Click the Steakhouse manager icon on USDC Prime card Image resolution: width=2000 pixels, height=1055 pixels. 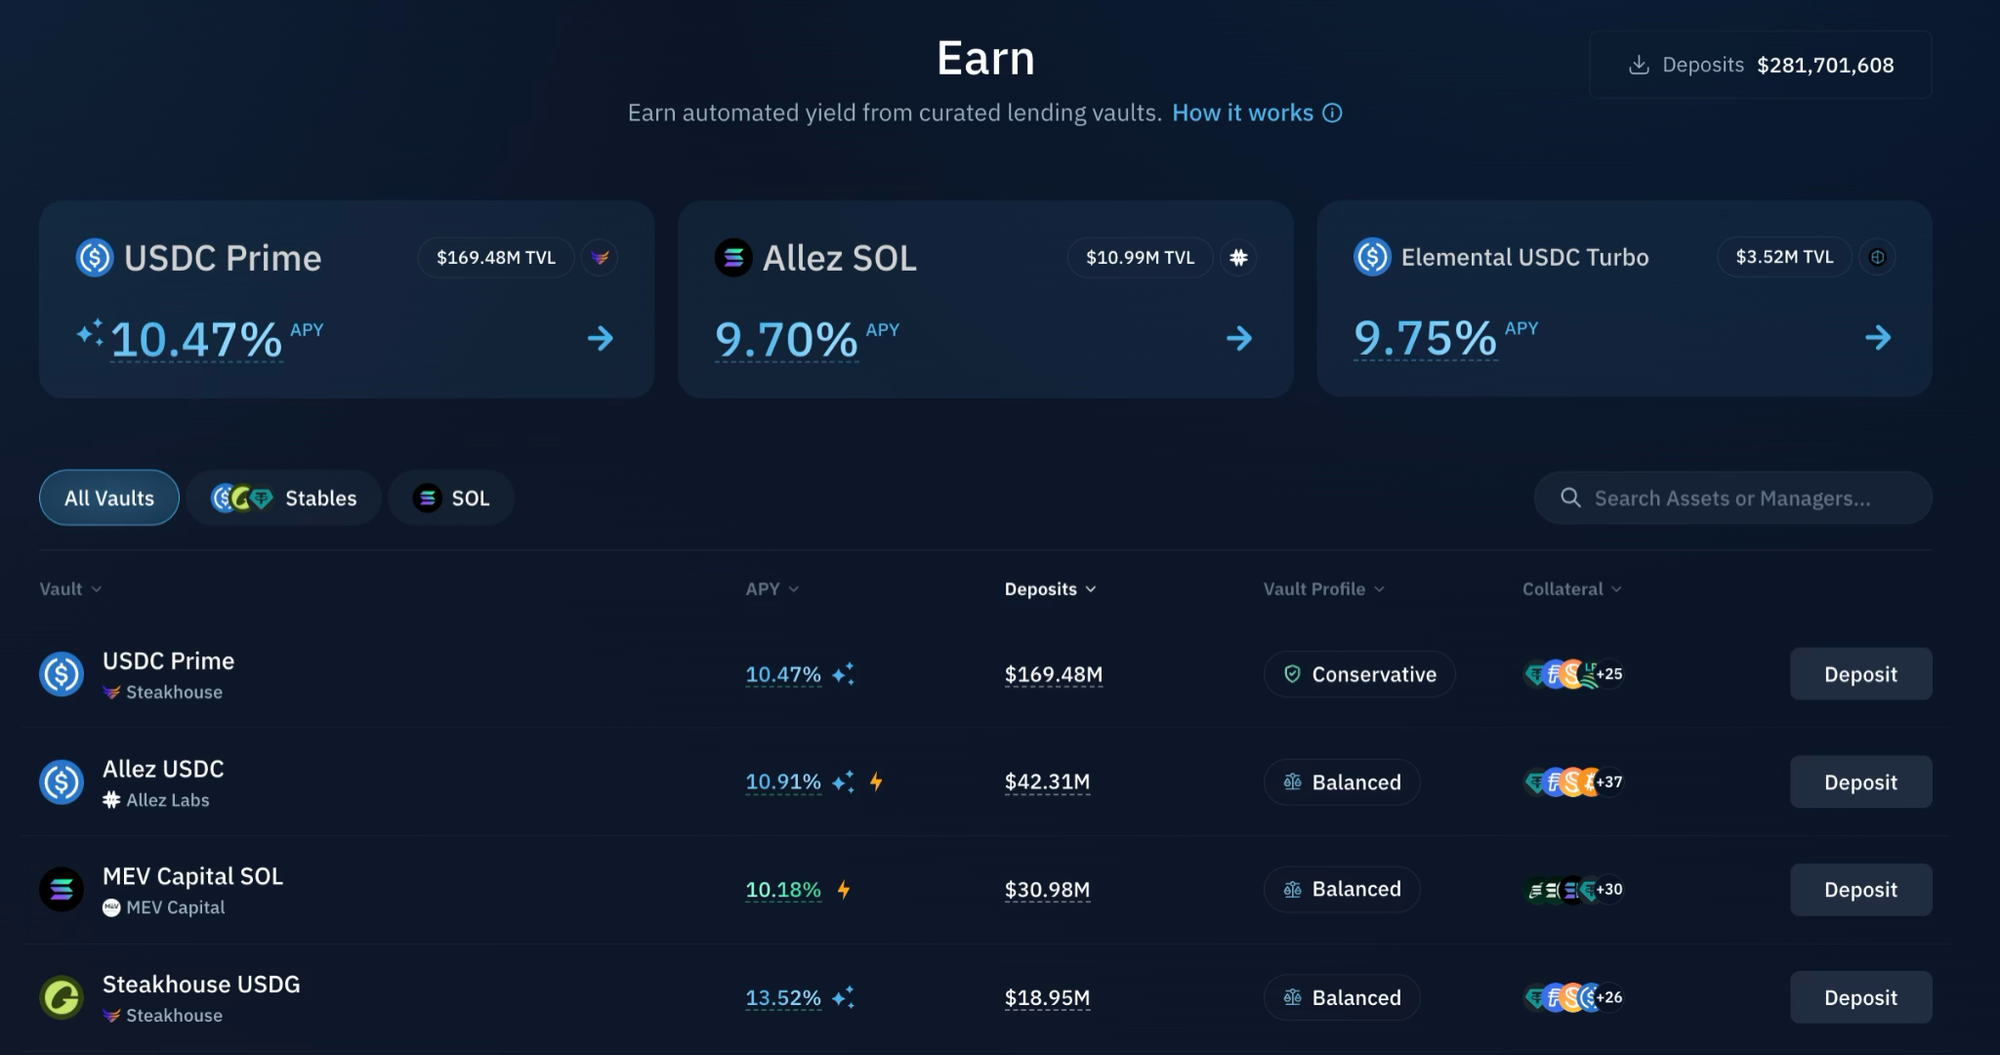[600, 258]
